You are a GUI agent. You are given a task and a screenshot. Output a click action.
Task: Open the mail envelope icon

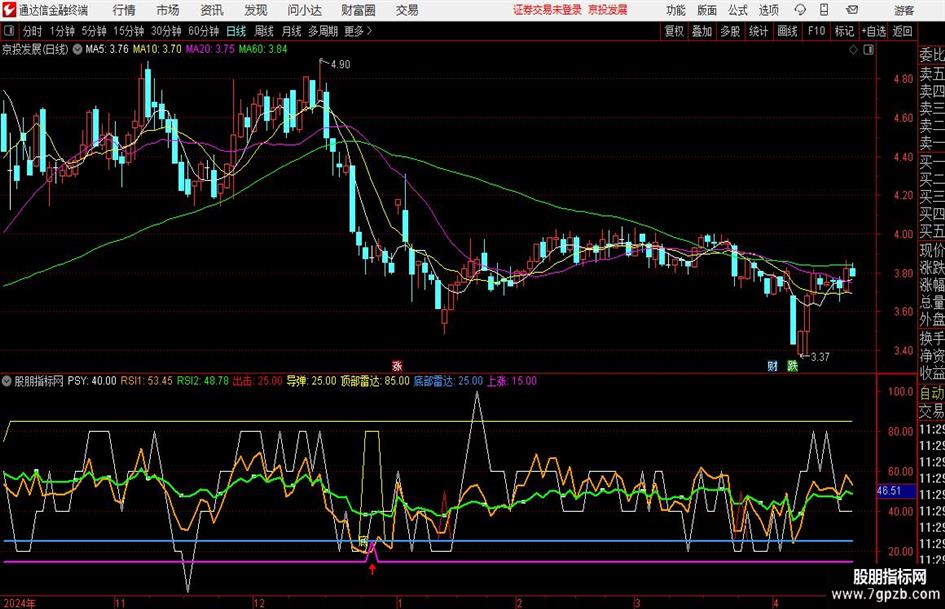click(852, 10)
